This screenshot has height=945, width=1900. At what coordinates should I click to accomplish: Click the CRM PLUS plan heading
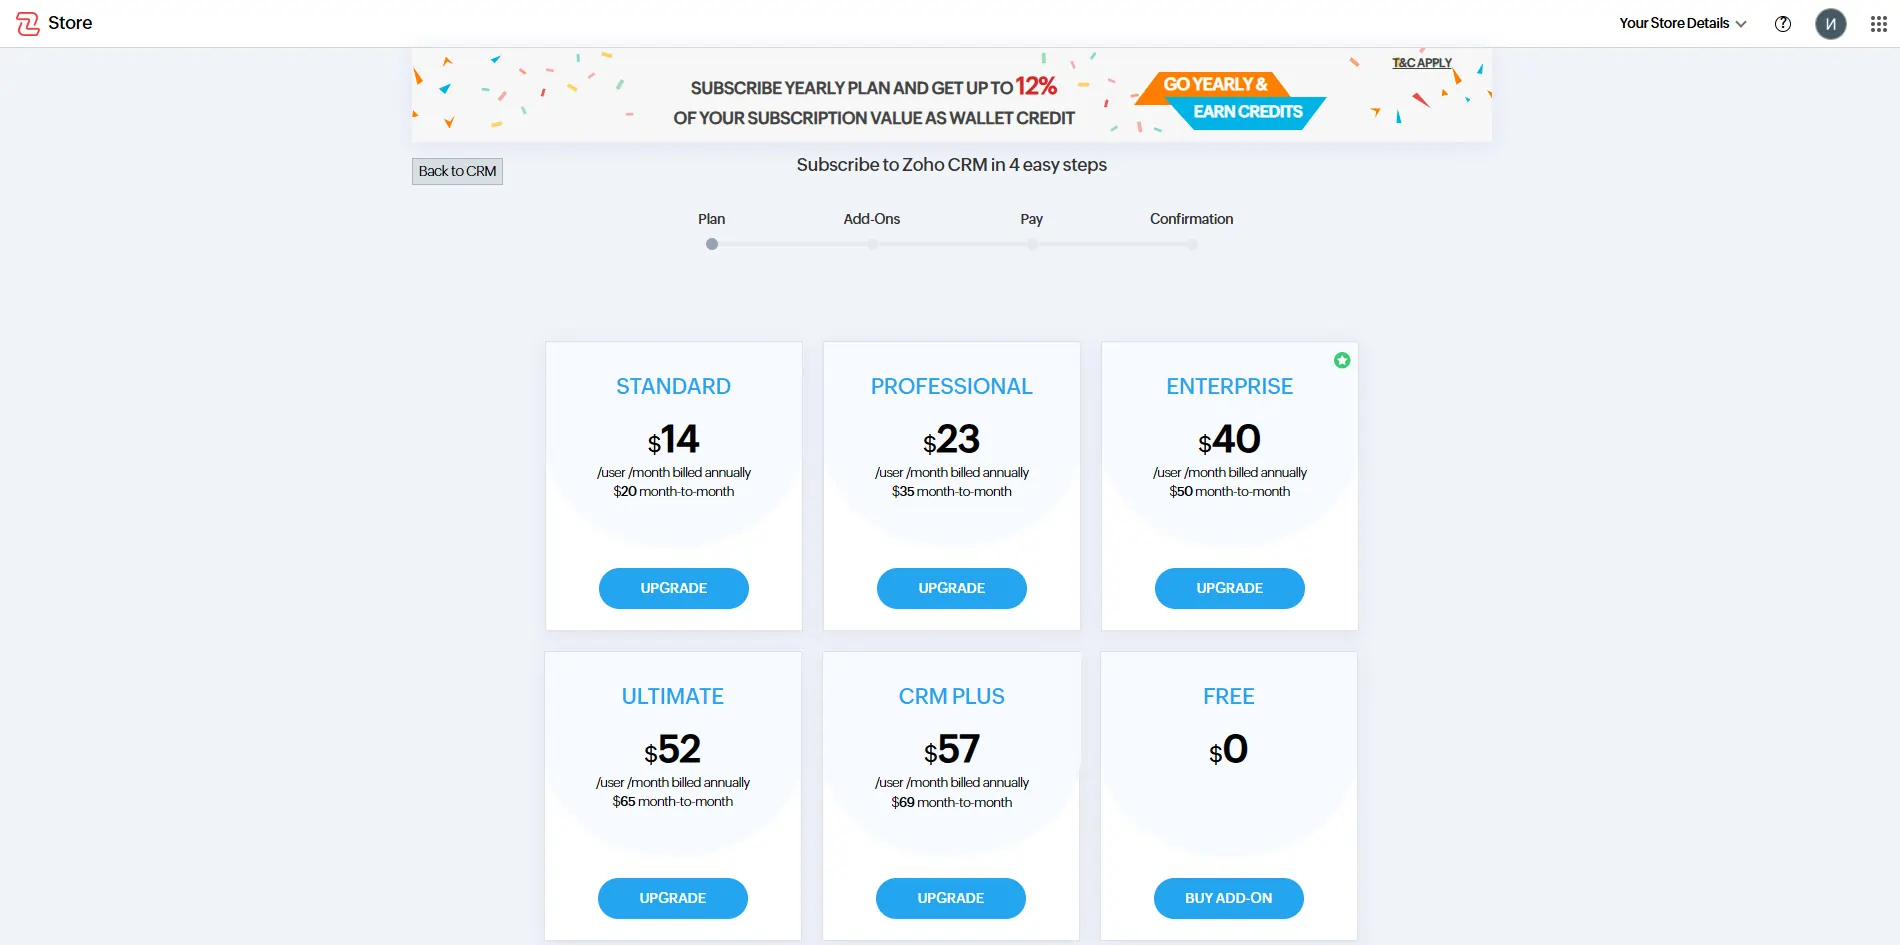click(951, 696)
